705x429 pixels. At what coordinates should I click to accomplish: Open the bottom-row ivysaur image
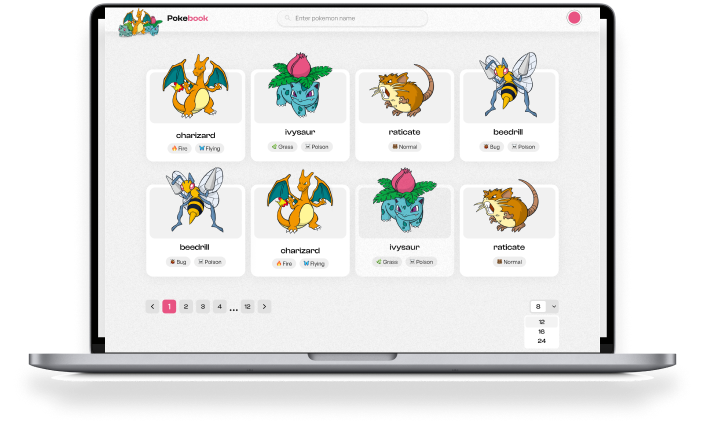click(x=404, y=200)
